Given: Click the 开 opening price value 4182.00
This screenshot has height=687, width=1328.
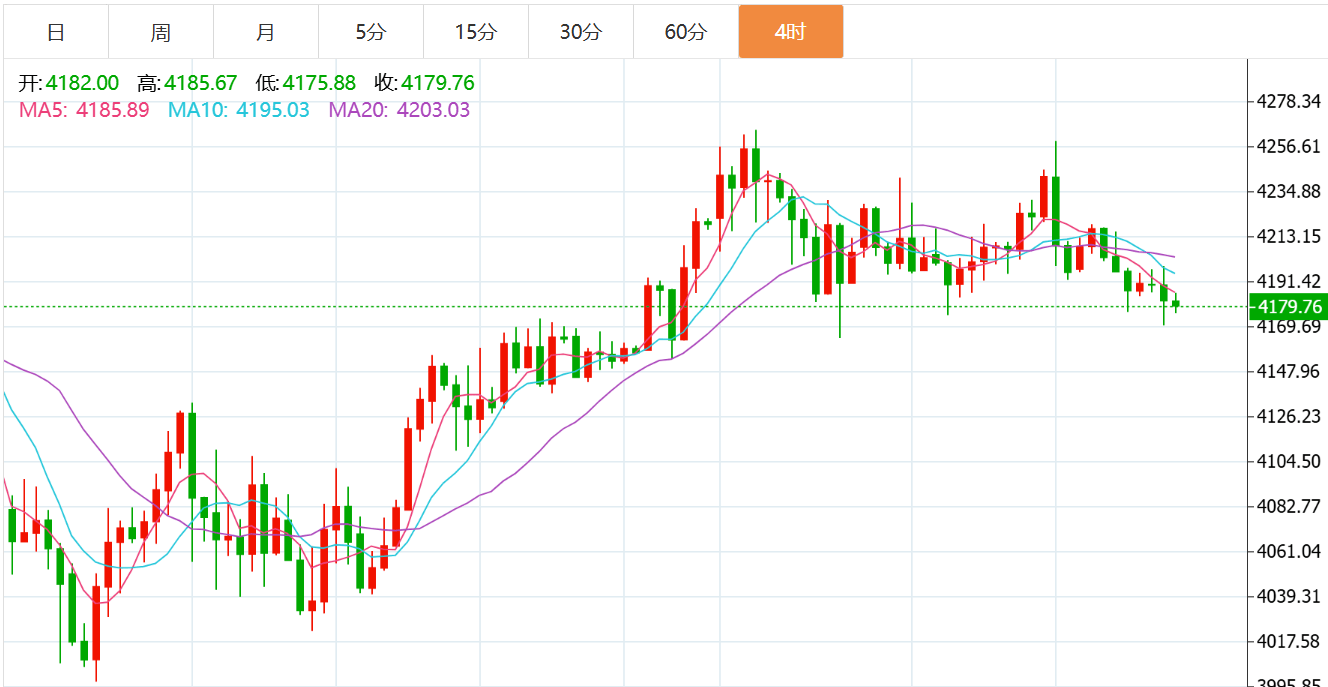Looking at the screenshot, I should tap(82, 83).
